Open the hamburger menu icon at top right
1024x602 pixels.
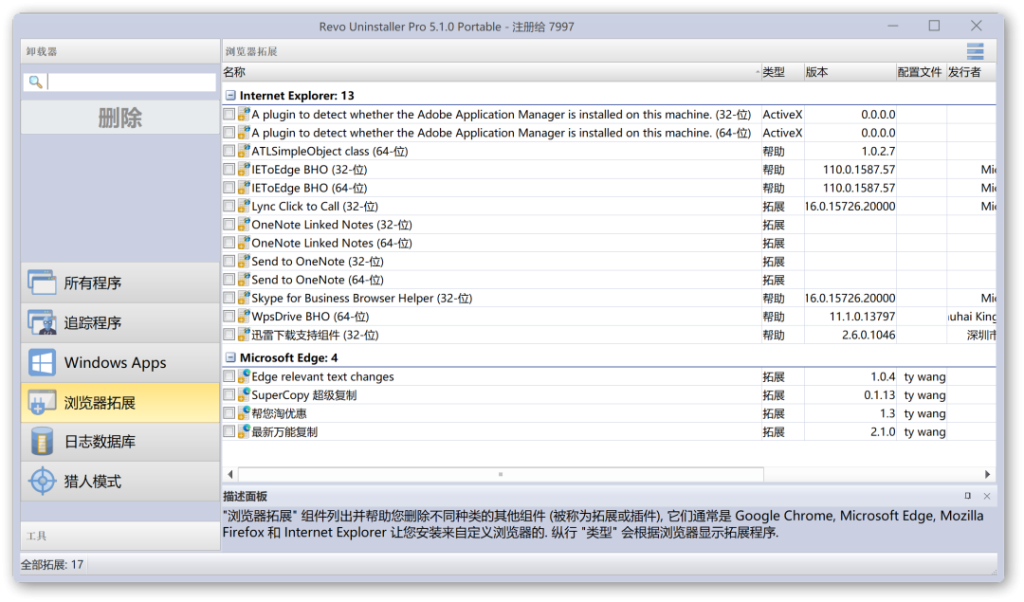[975, 51]
